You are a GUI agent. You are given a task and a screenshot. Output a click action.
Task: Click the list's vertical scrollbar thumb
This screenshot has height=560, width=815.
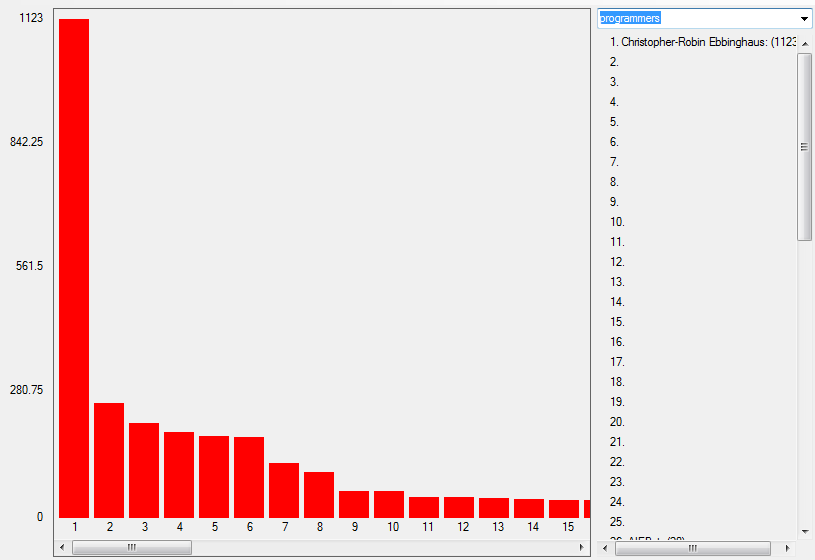(805, 147)
